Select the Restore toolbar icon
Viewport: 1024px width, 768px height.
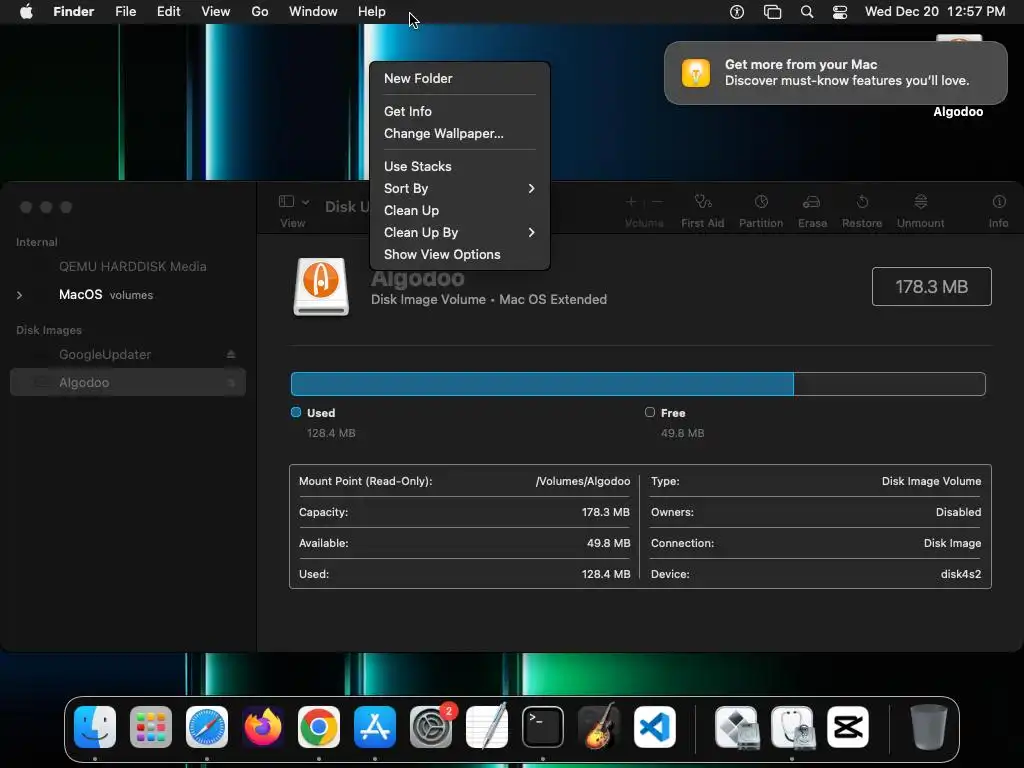862,202
